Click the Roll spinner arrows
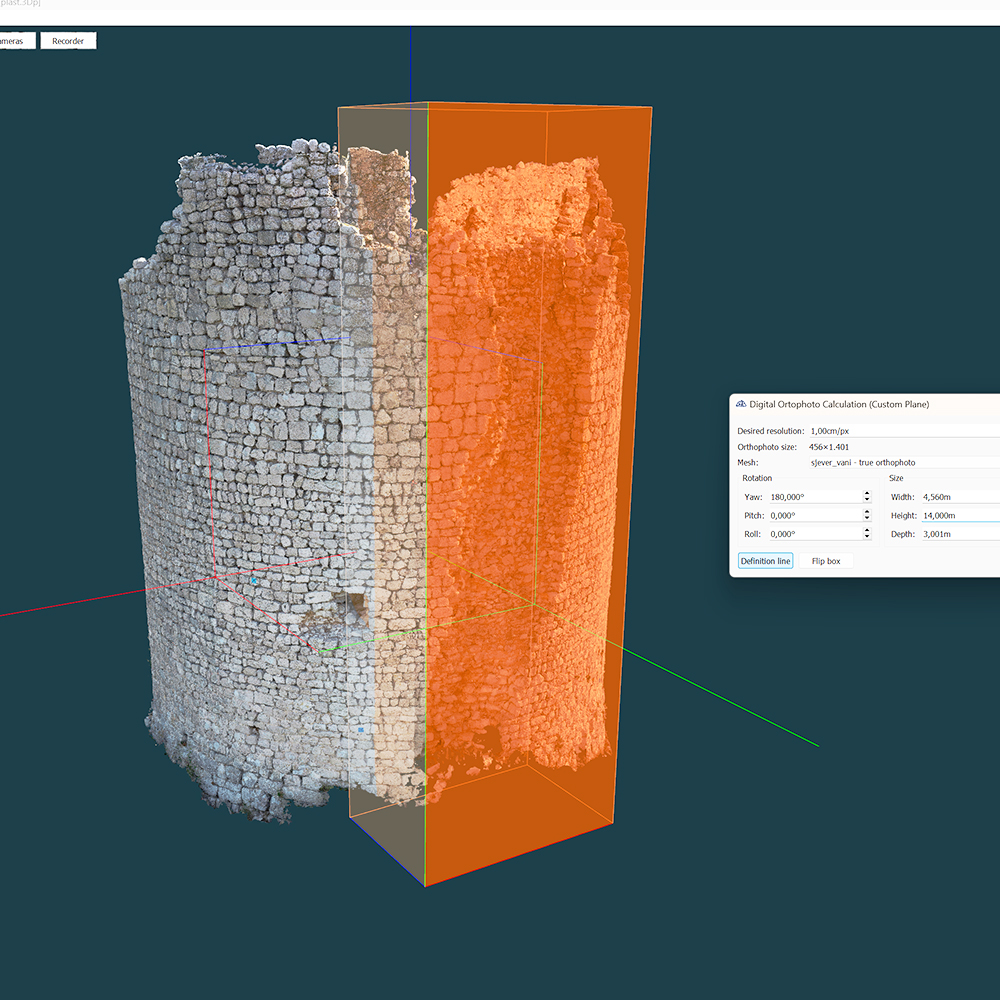The width and height of the screenshot is (1000, 1000). 867,533
